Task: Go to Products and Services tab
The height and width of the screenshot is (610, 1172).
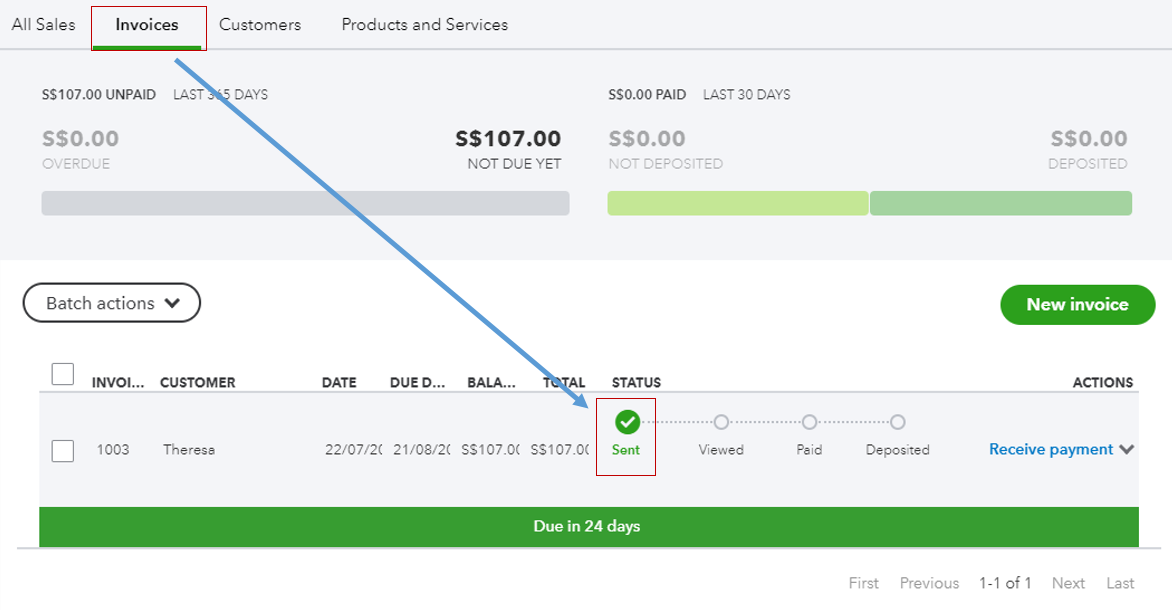Action: 425,24
